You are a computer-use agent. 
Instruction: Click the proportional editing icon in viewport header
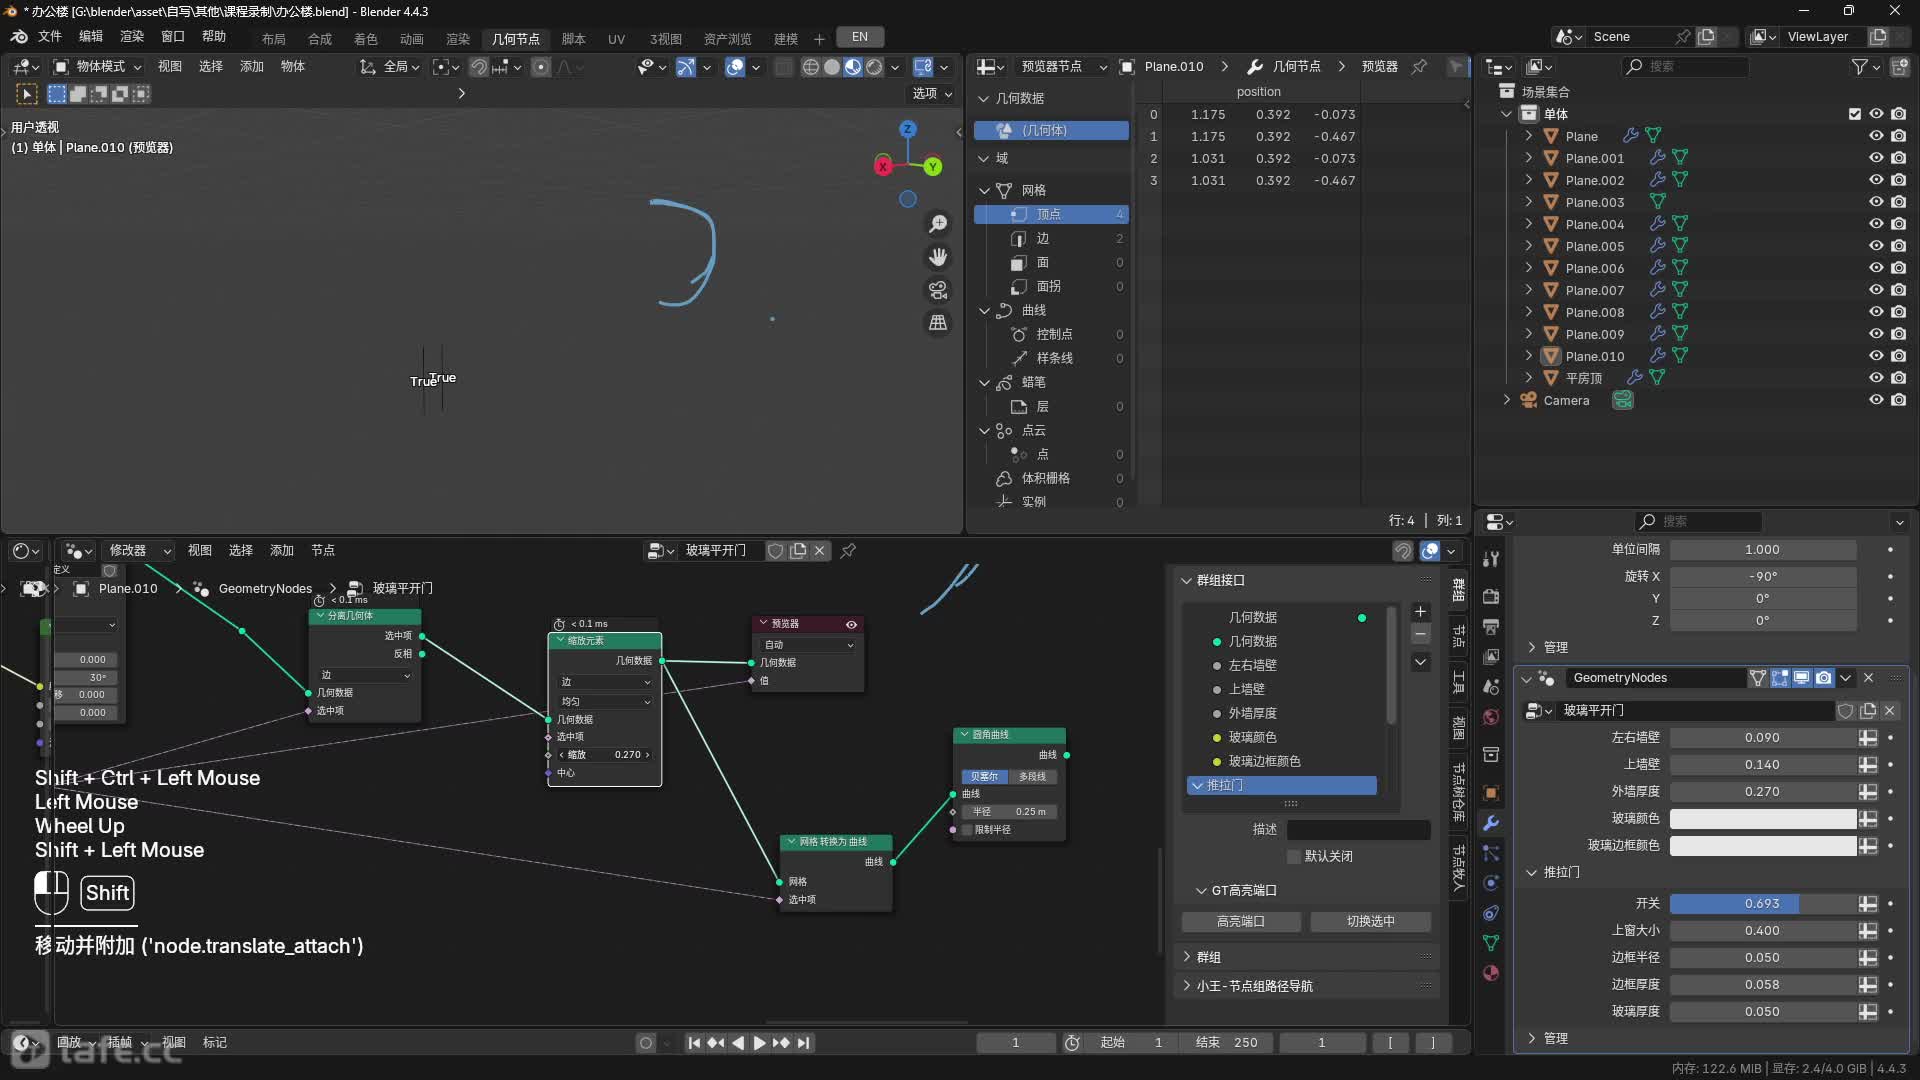coord(541,67)
